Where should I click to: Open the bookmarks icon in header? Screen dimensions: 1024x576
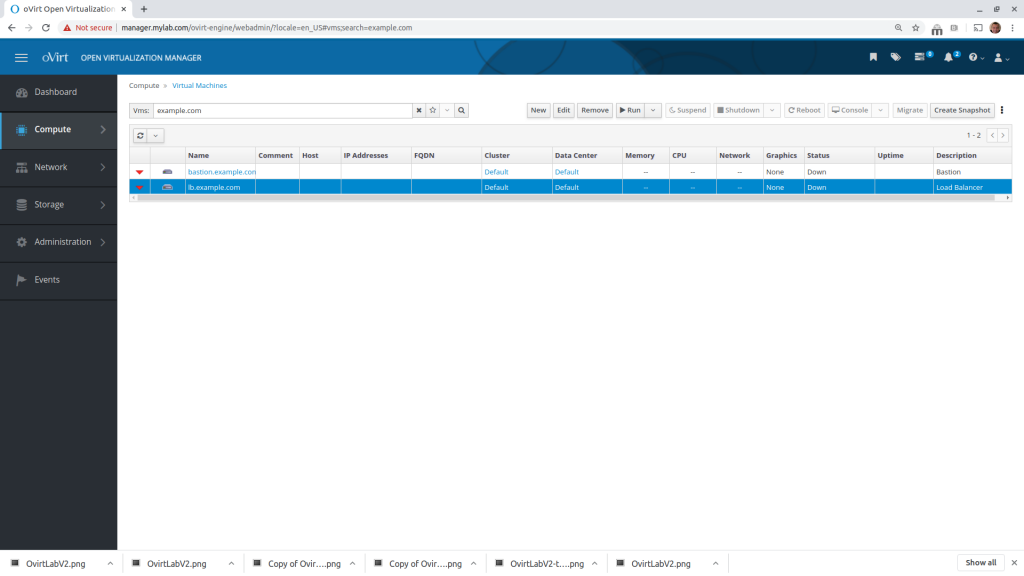pos(873,57)
